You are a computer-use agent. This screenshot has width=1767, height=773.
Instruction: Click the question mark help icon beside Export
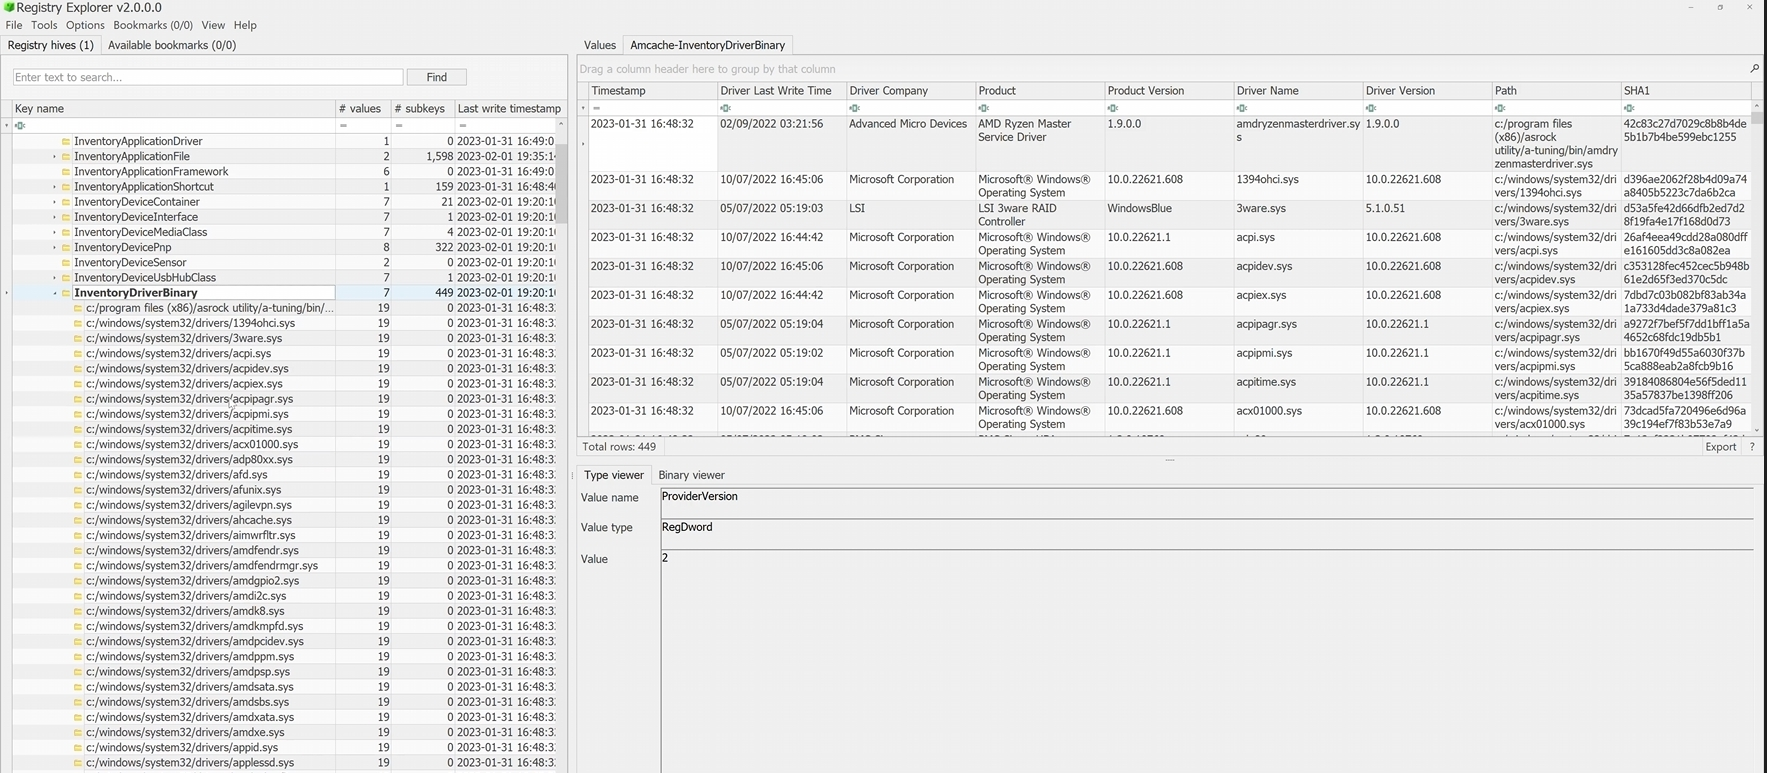click(1752, 447)
